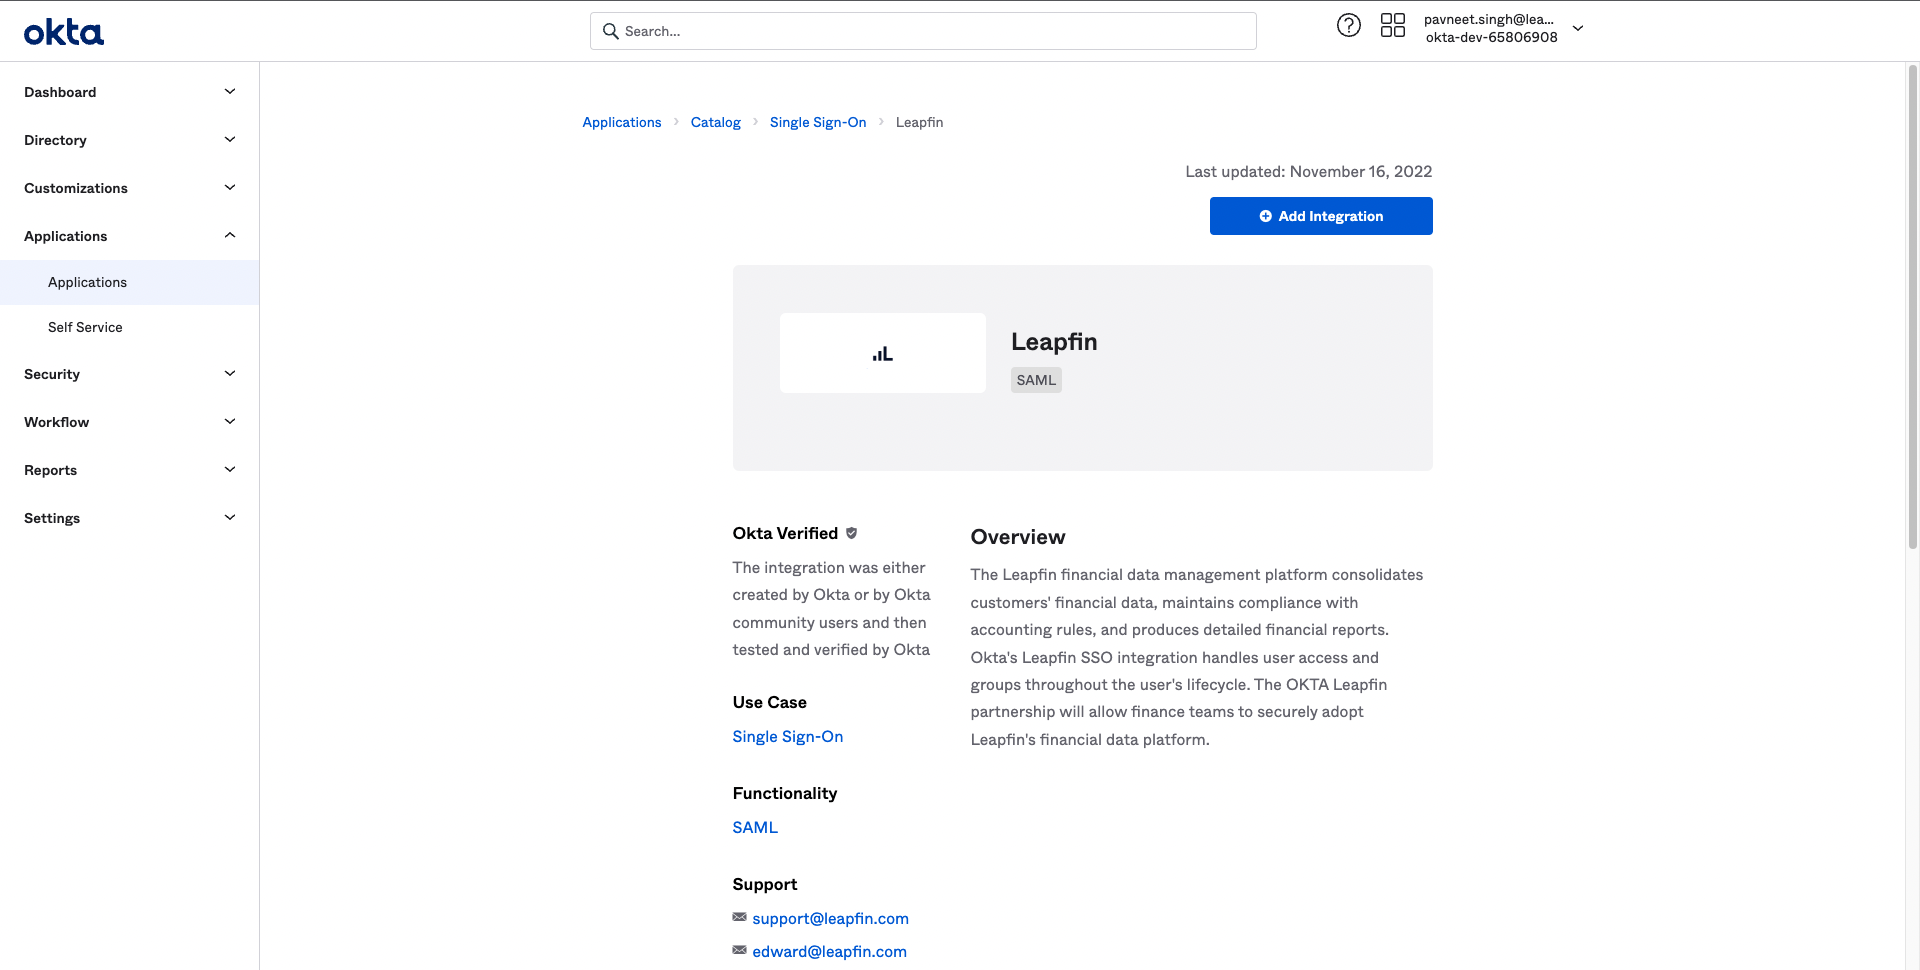
Task: Click the Overview heading
Action: coord(1018,537)
